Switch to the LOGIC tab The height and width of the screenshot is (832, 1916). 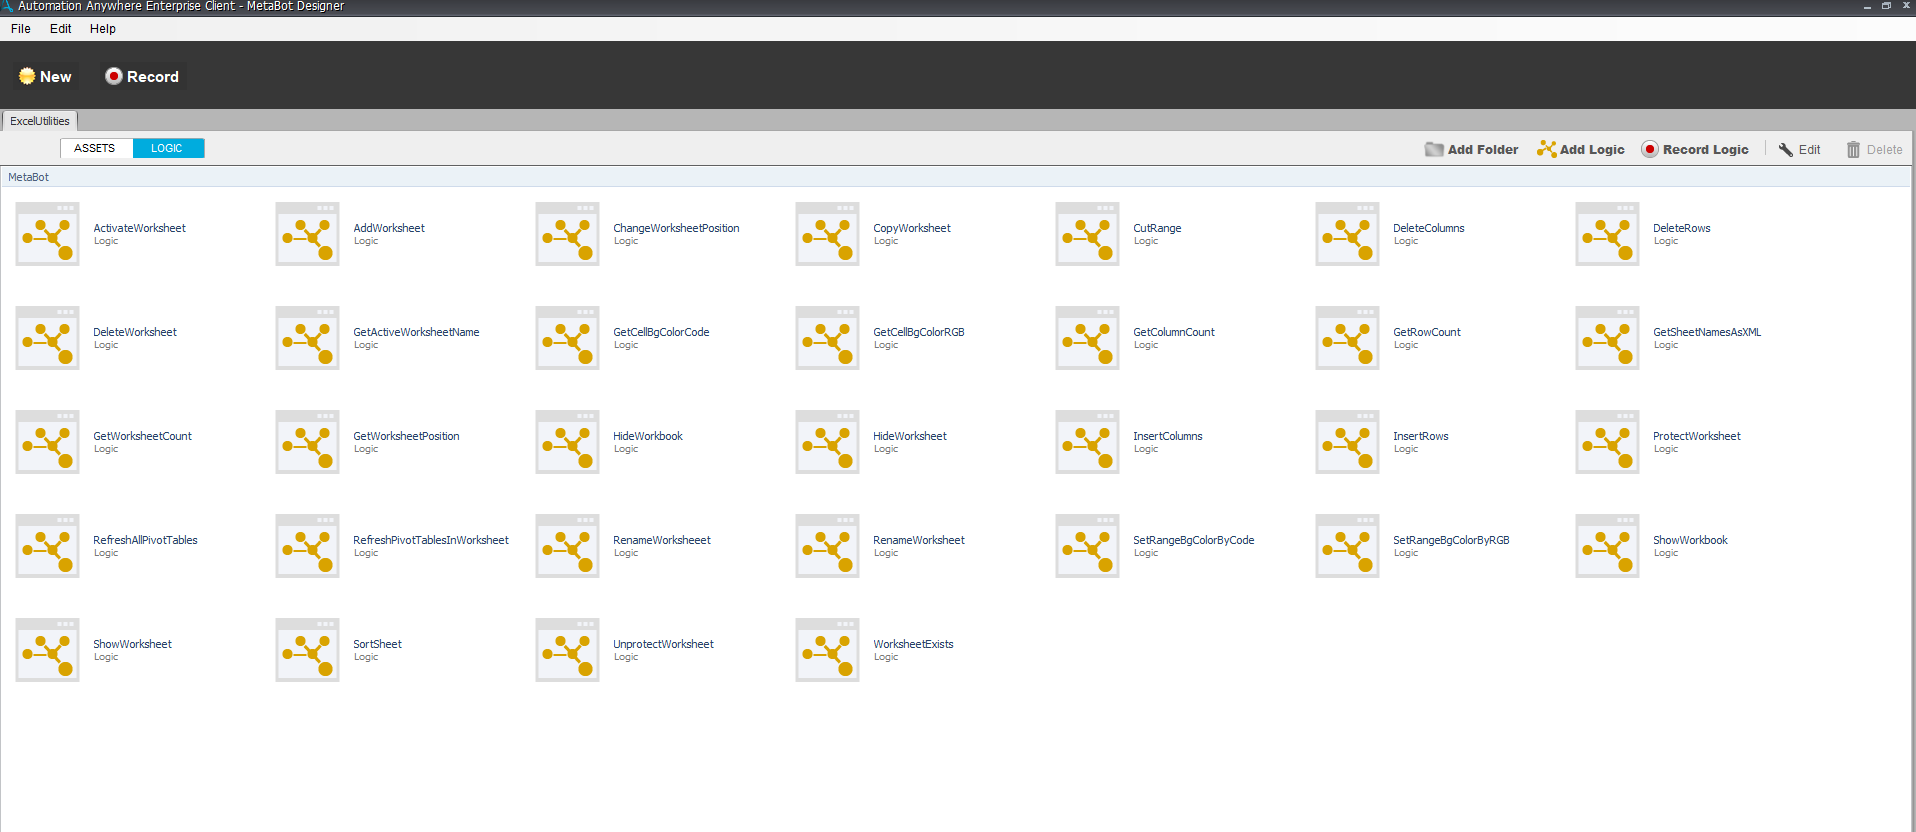pyautogui.click(x=167, y=148)
